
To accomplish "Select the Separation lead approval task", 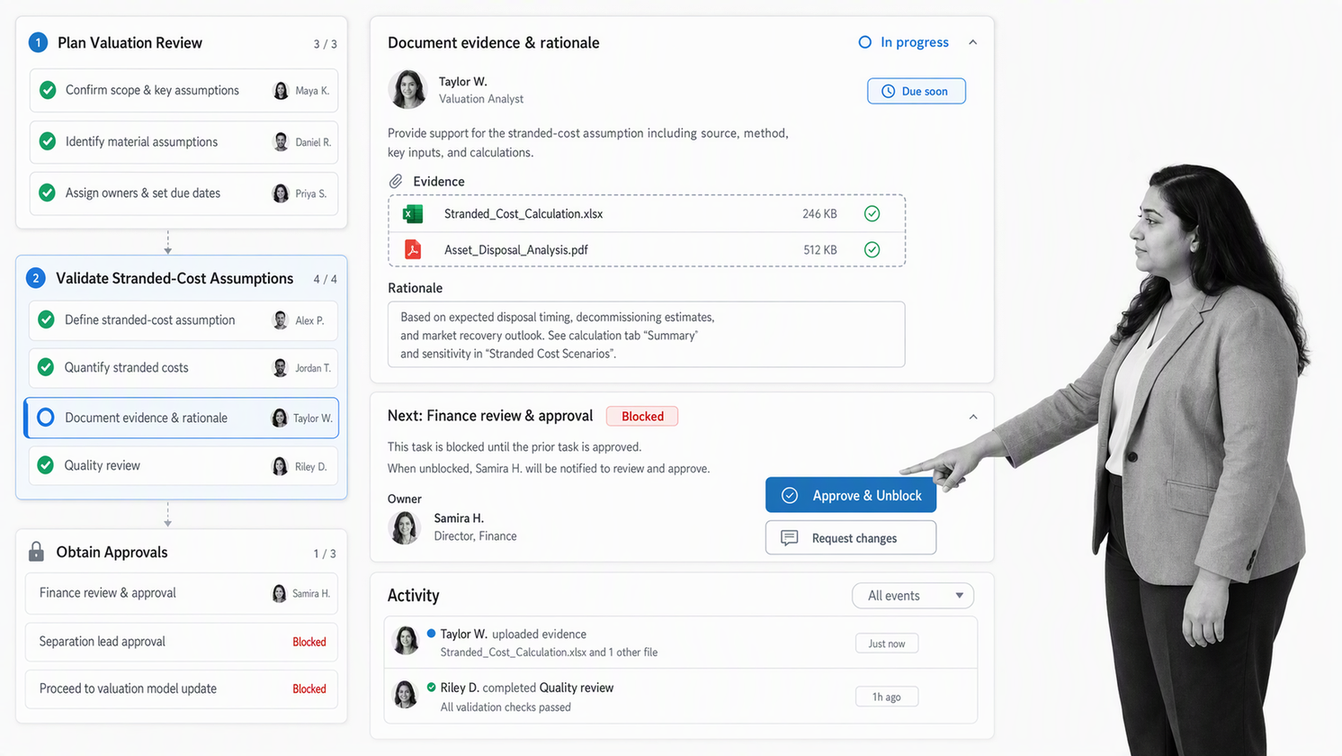I will coord(182,642).
